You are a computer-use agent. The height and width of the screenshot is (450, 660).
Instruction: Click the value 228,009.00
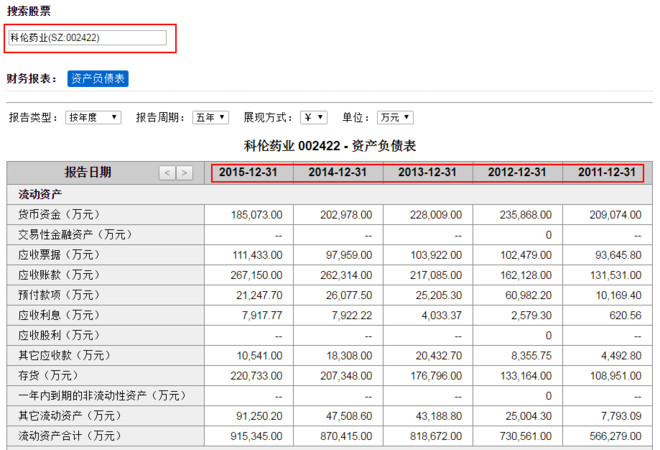pyautogui.click(x=436, y=215)
